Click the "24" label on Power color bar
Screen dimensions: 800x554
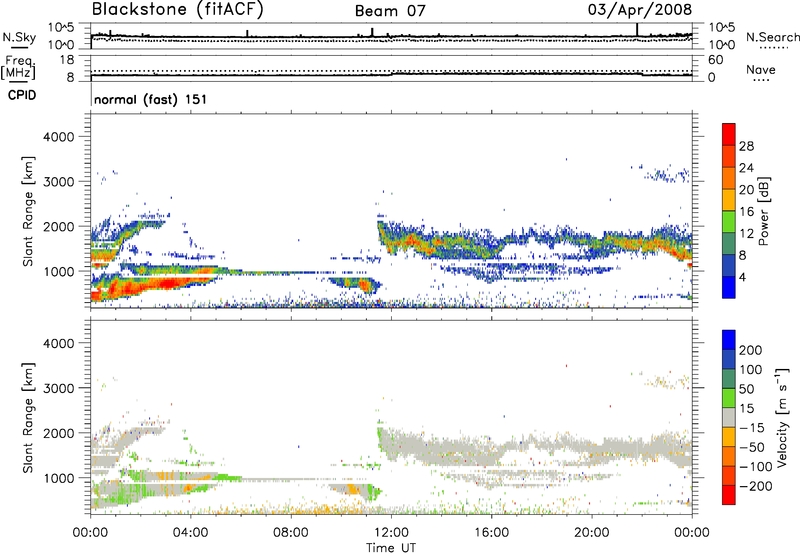pyautogui.click(x=746, y=168)
